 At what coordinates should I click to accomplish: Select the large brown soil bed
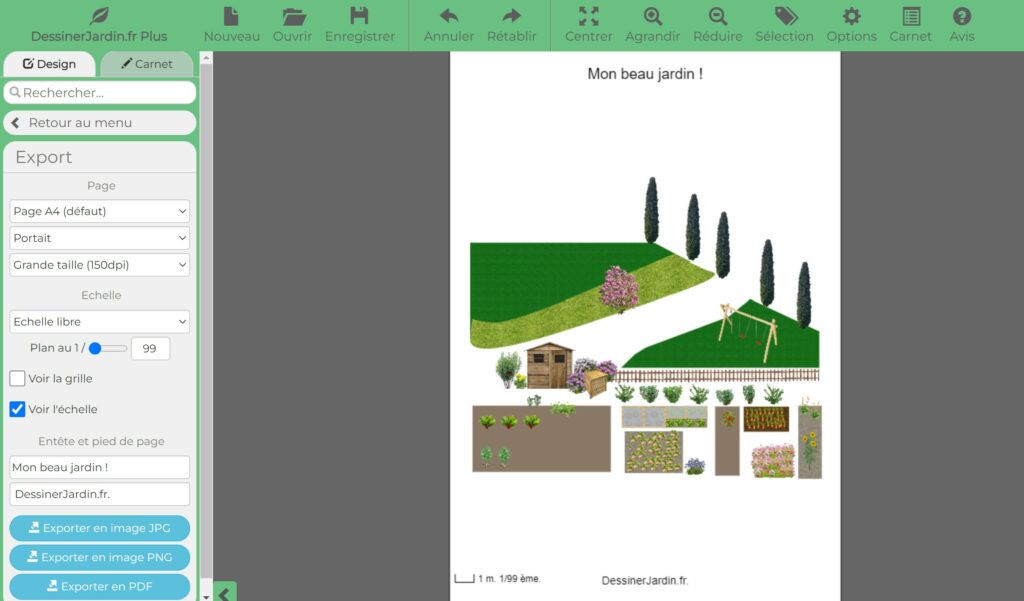(x=541, y=438)
